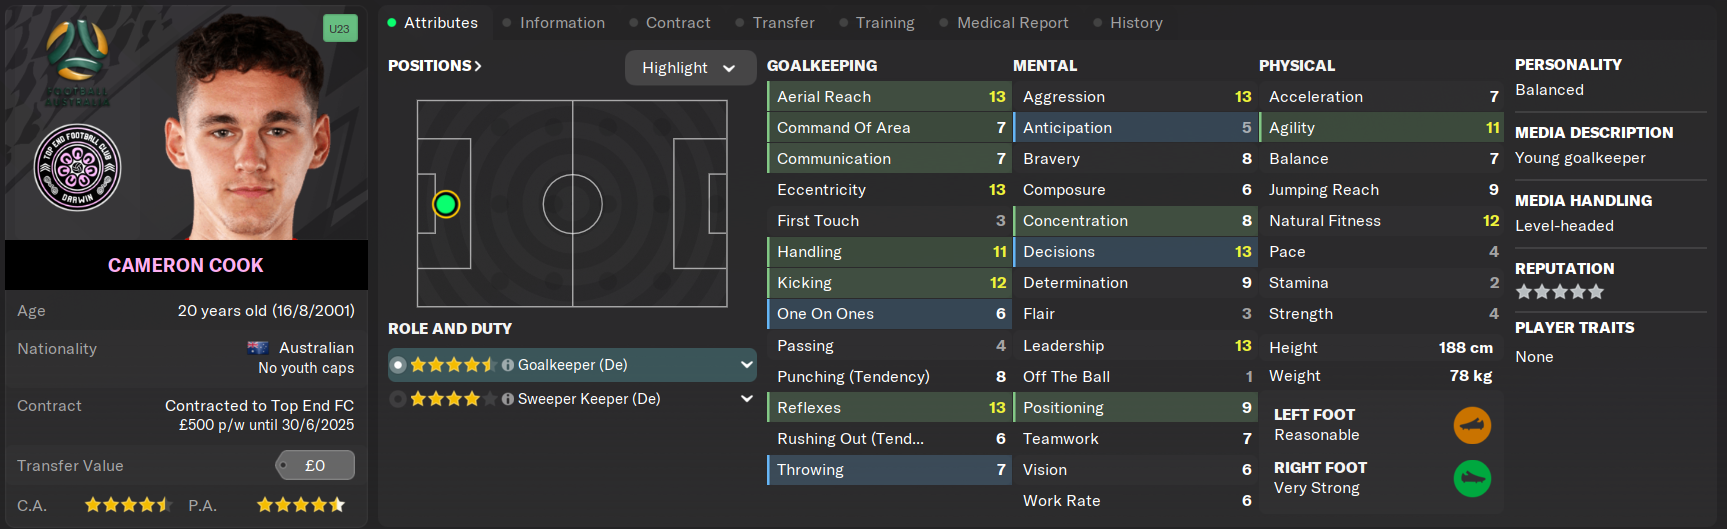This screenshot has width=1727, height=529.
Task: Click the goalkeeper position dot on pitch
Action: click(x=446, y=204)
